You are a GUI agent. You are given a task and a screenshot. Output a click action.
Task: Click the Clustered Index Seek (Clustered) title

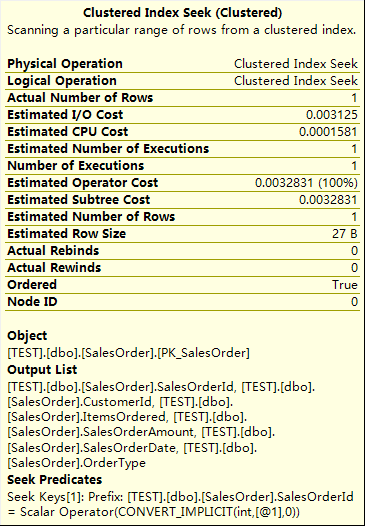(x=182, y=13)
